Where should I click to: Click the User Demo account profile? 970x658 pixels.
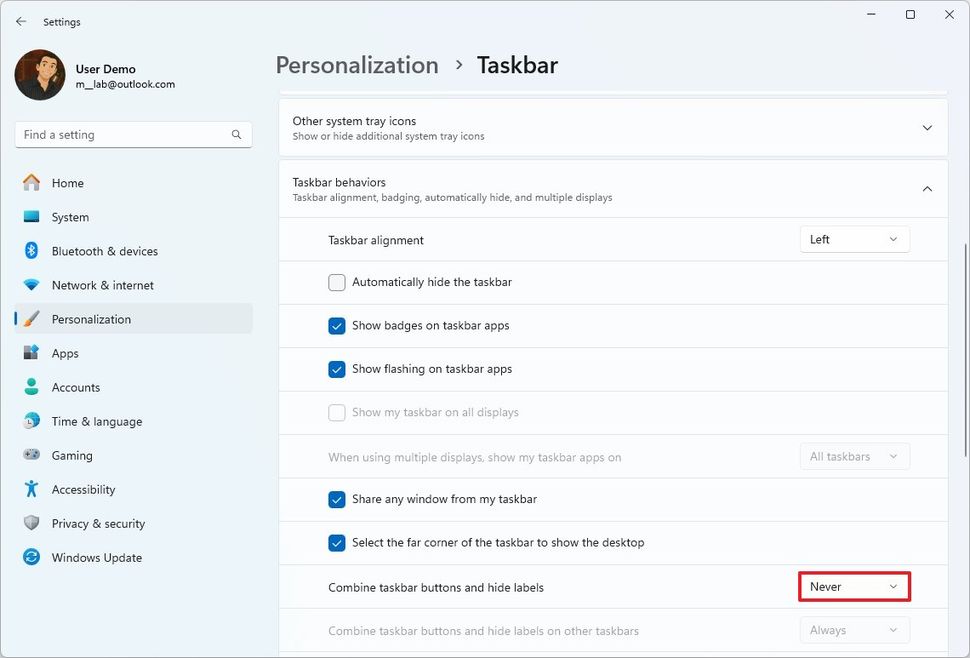[x=75, y=75]
